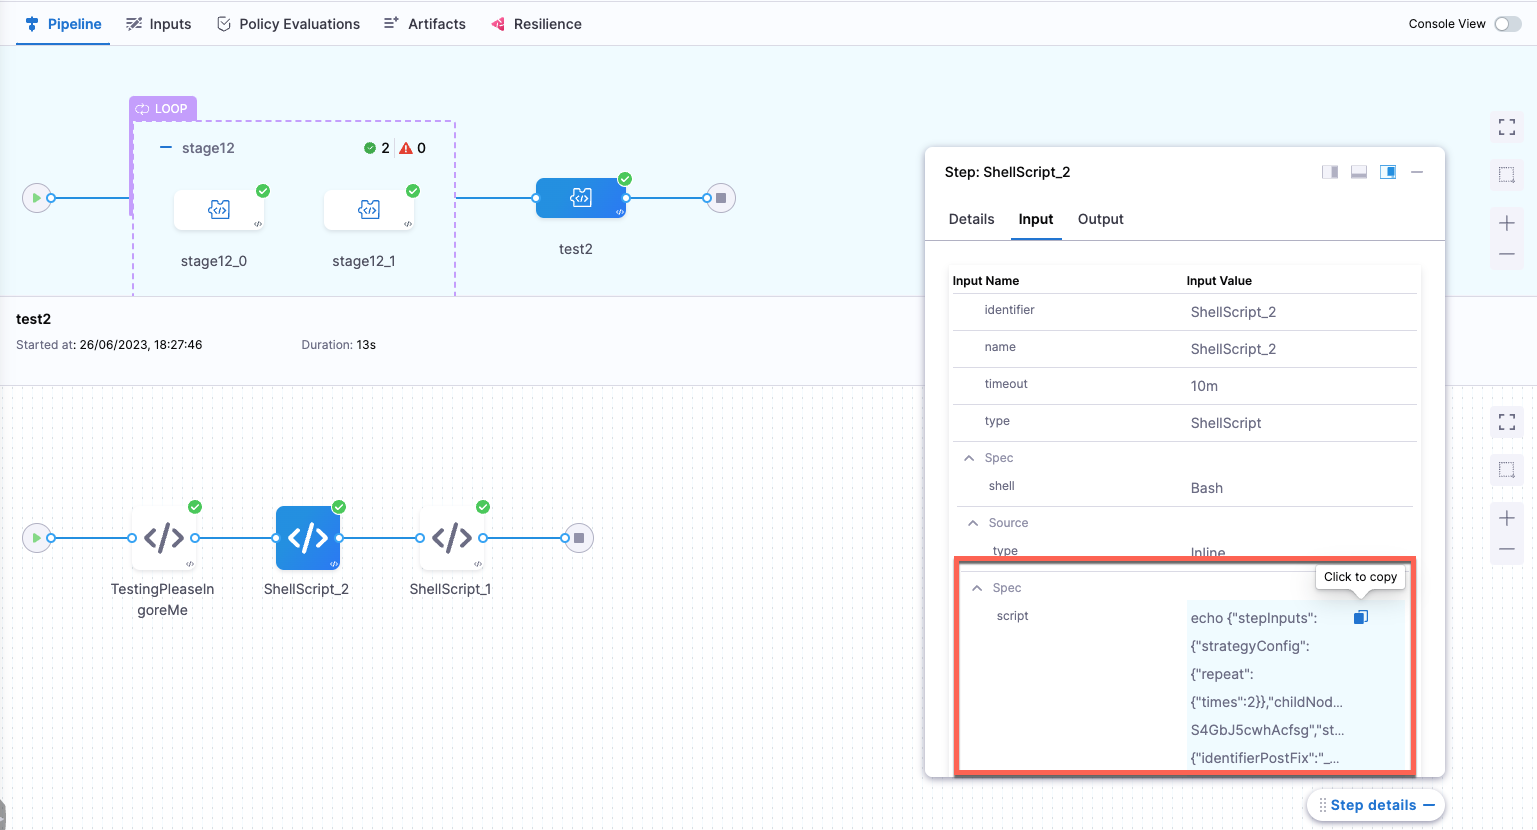The image size is (1537, 830).
Task: Click the Step details button
Action: [1375, 805]
